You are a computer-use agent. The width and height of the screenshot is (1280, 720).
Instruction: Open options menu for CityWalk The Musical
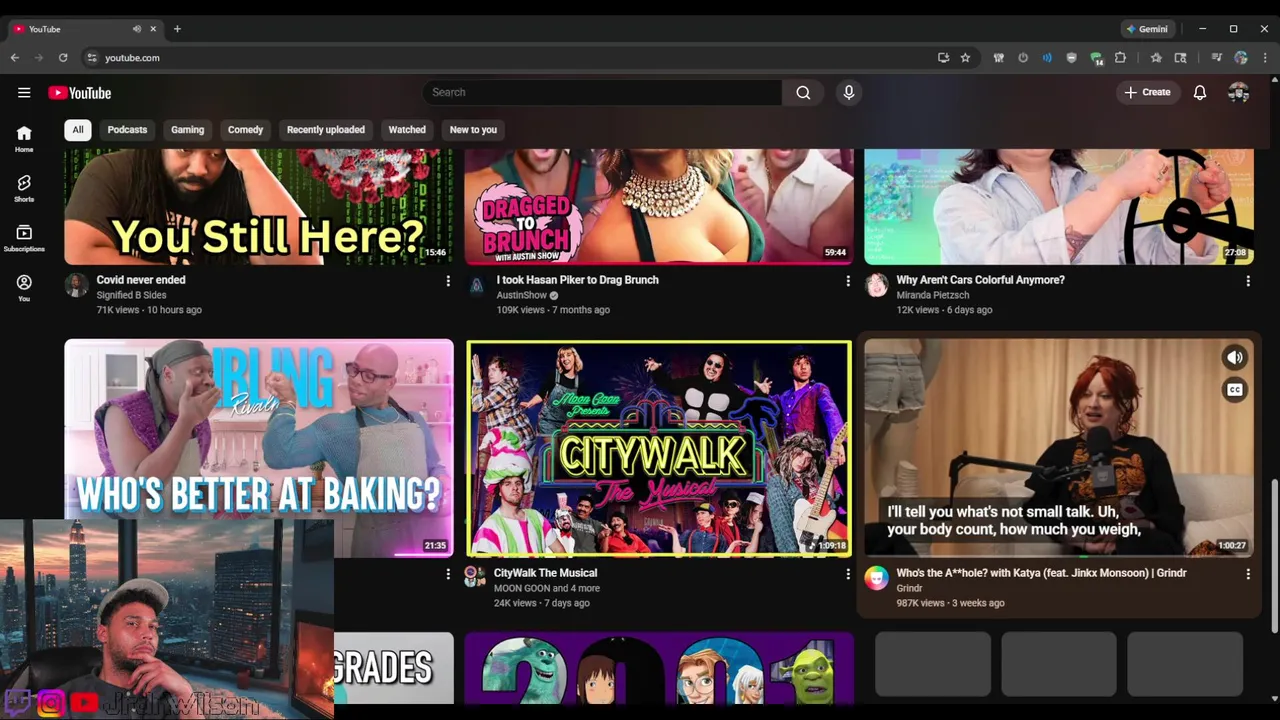848,574
